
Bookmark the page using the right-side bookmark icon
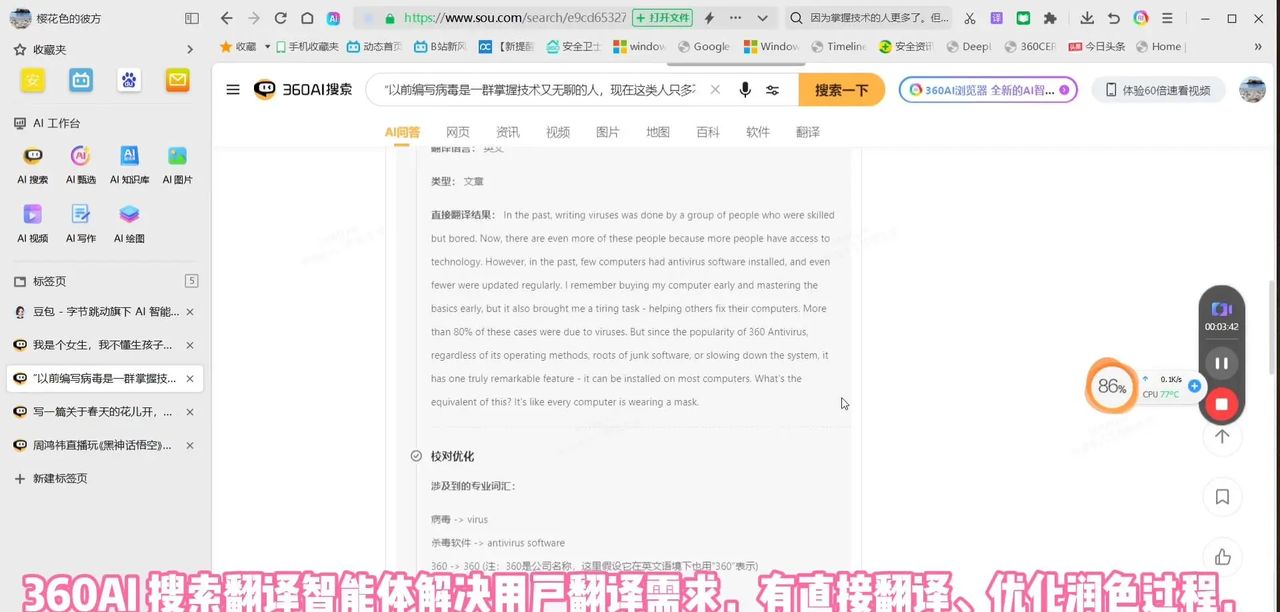[x=1222, y=497]
